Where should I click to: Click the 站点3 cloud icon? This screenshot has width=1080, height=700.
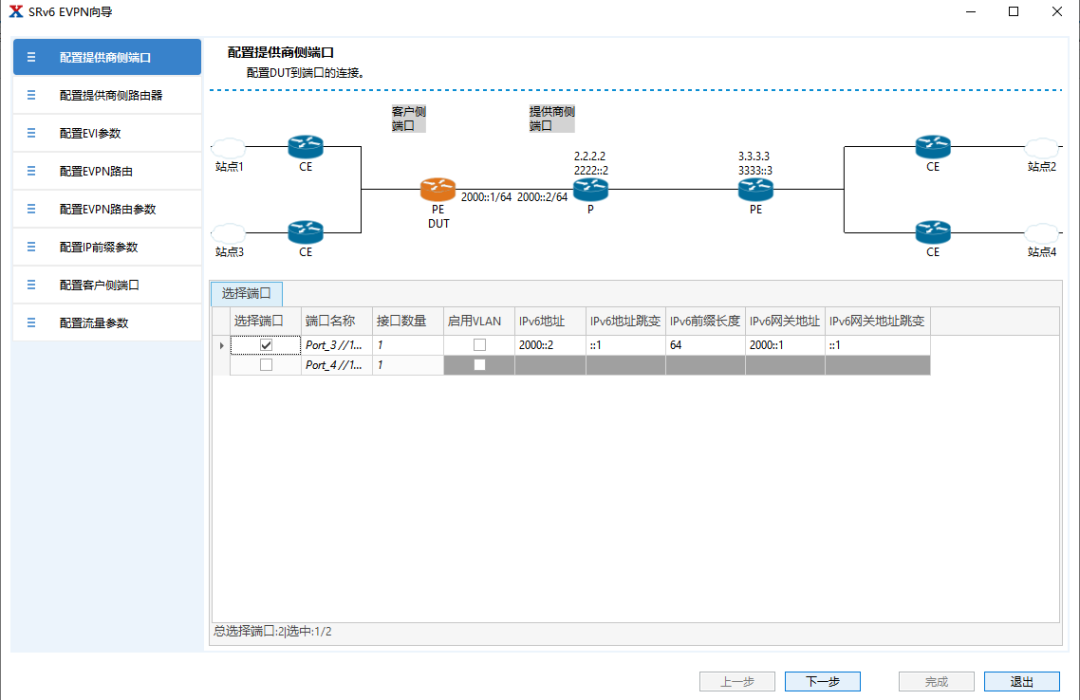tap(229, 233)
